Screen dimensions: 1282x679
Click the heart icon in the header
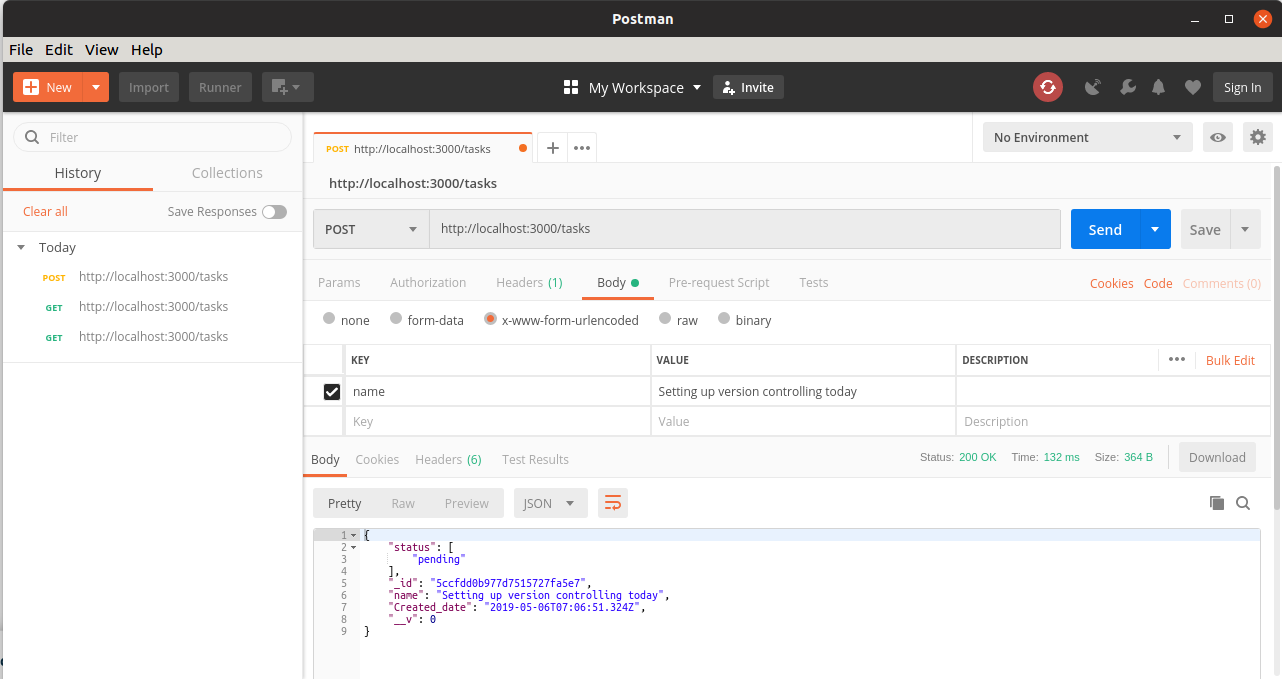(1192, 87)
